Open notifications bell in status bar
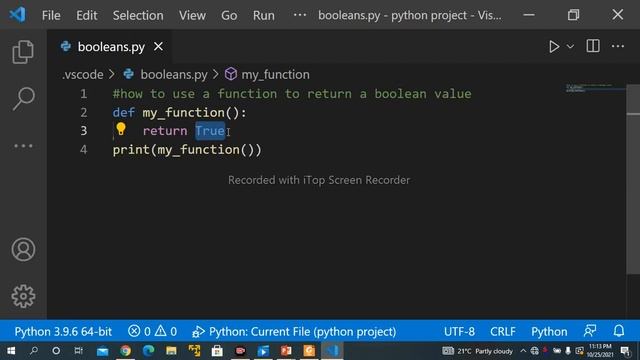640x360 pixels. 619,331
